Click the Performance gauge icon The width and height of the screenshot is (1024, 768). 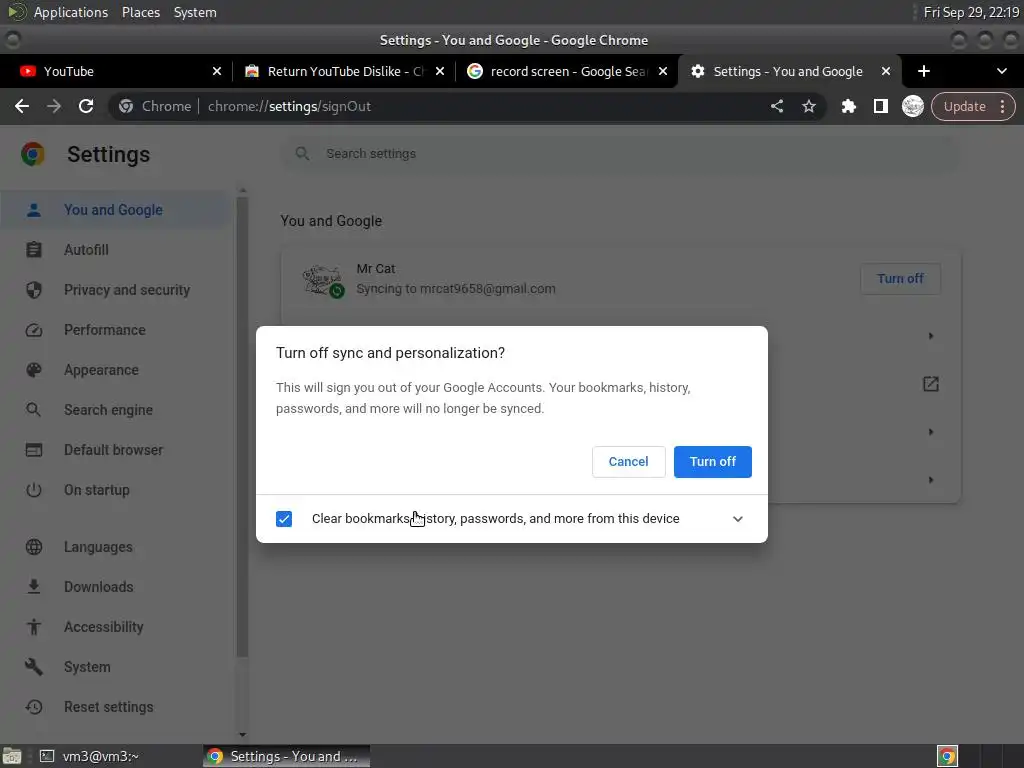pyautogui.click(x=33, y=330)
